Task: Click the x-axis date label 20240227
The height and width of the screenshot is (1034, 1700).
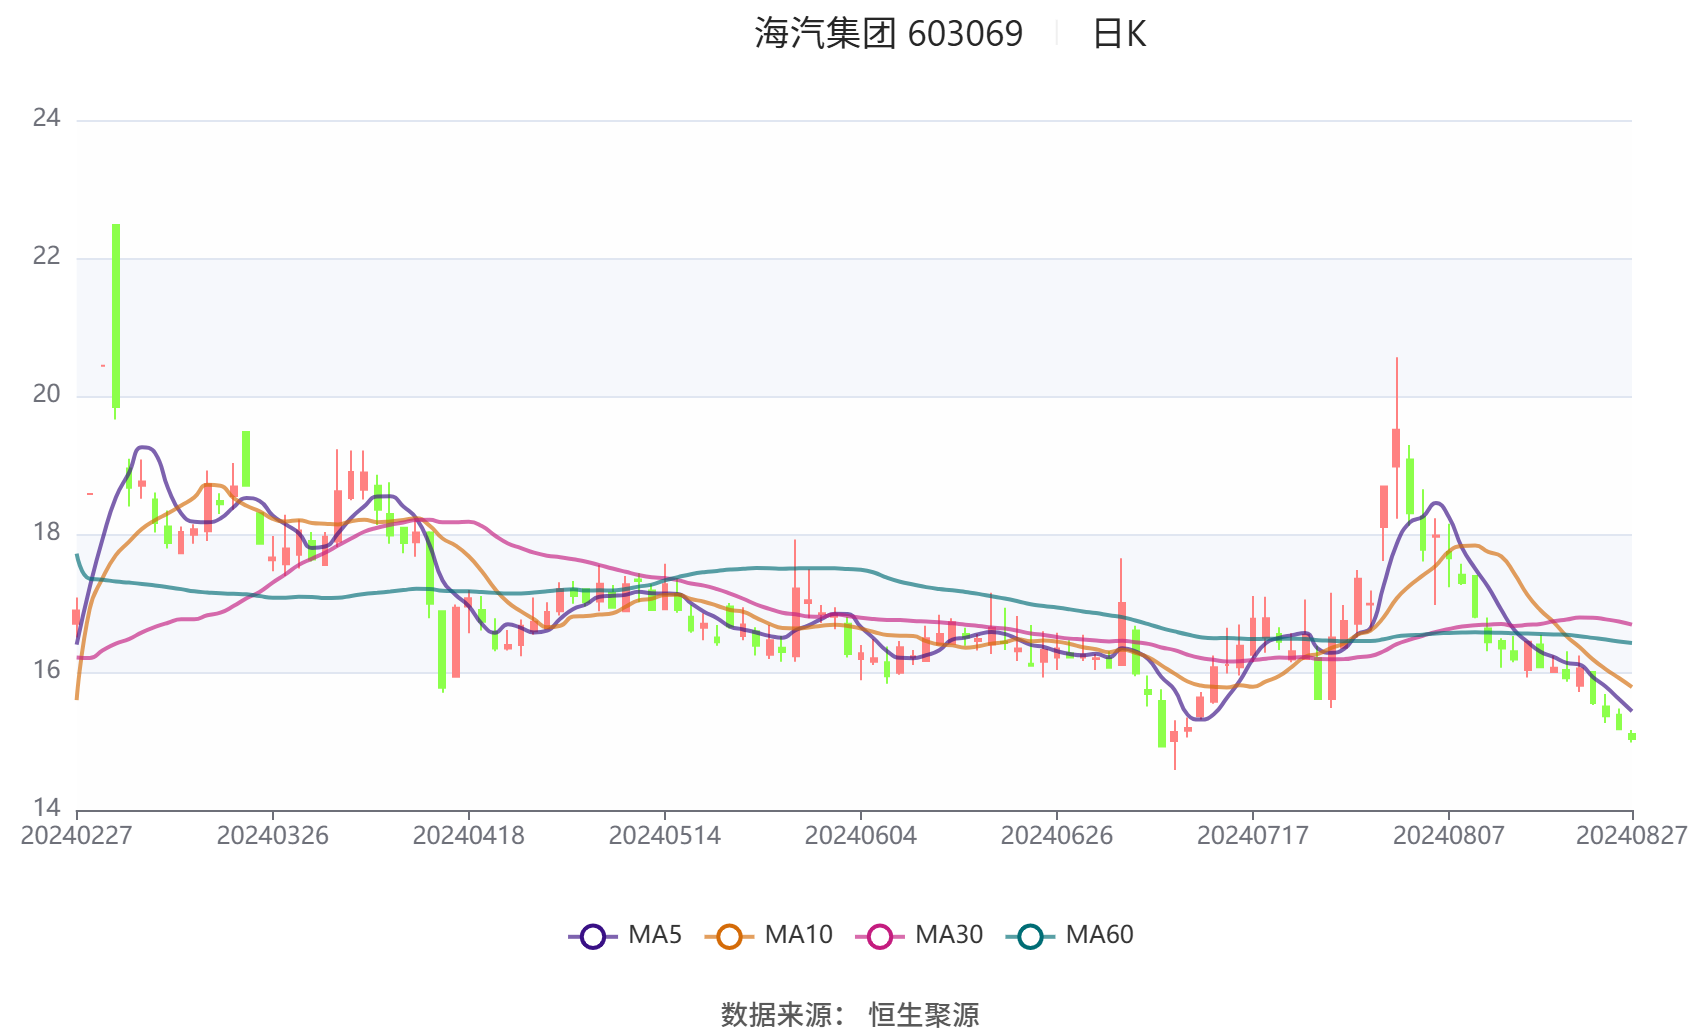Action: pyautogui.click(x=76, y=836)
